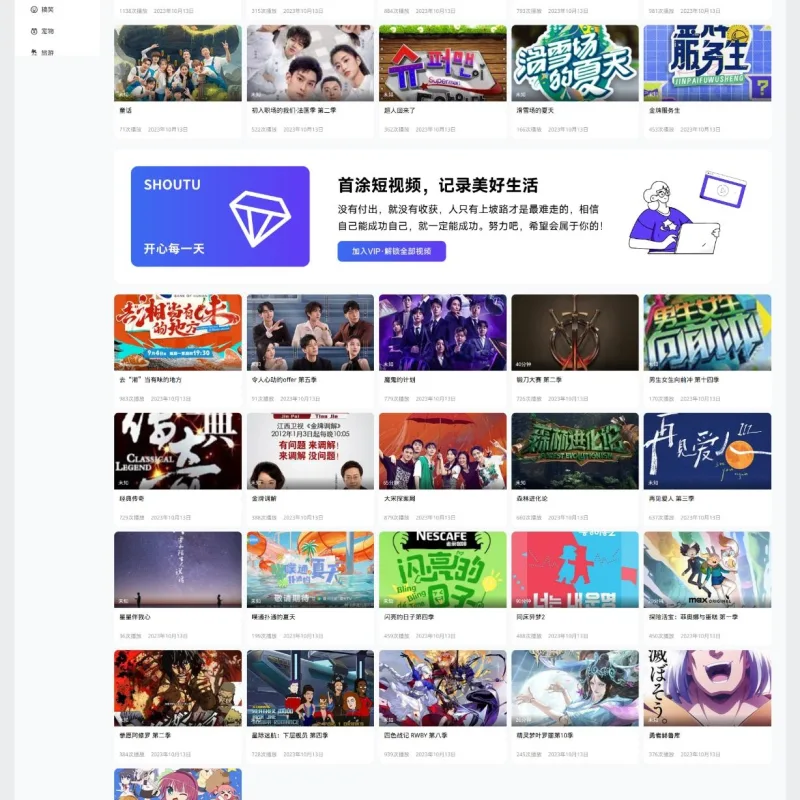Open the 滑雪场的夏天 thumbnail
Image resolution: width=800 pixels, height=800 pixels.
(x=575, y=63)
